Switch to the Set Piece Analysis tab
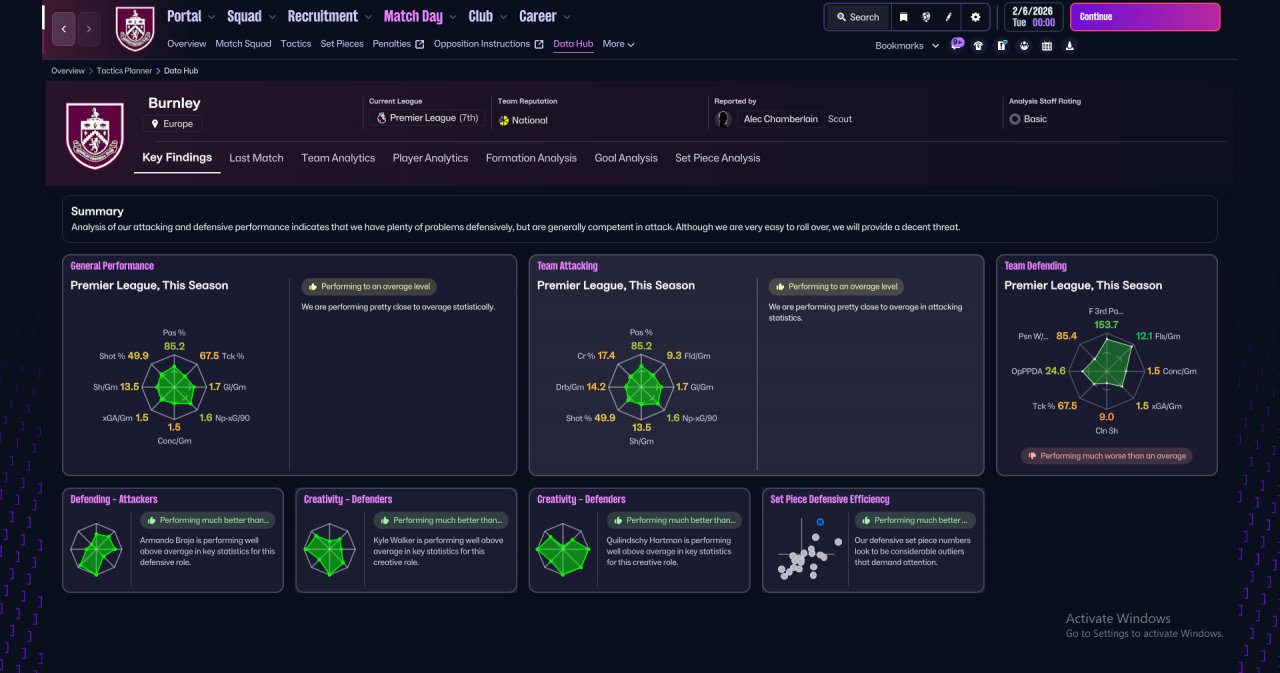 [717, 158]
